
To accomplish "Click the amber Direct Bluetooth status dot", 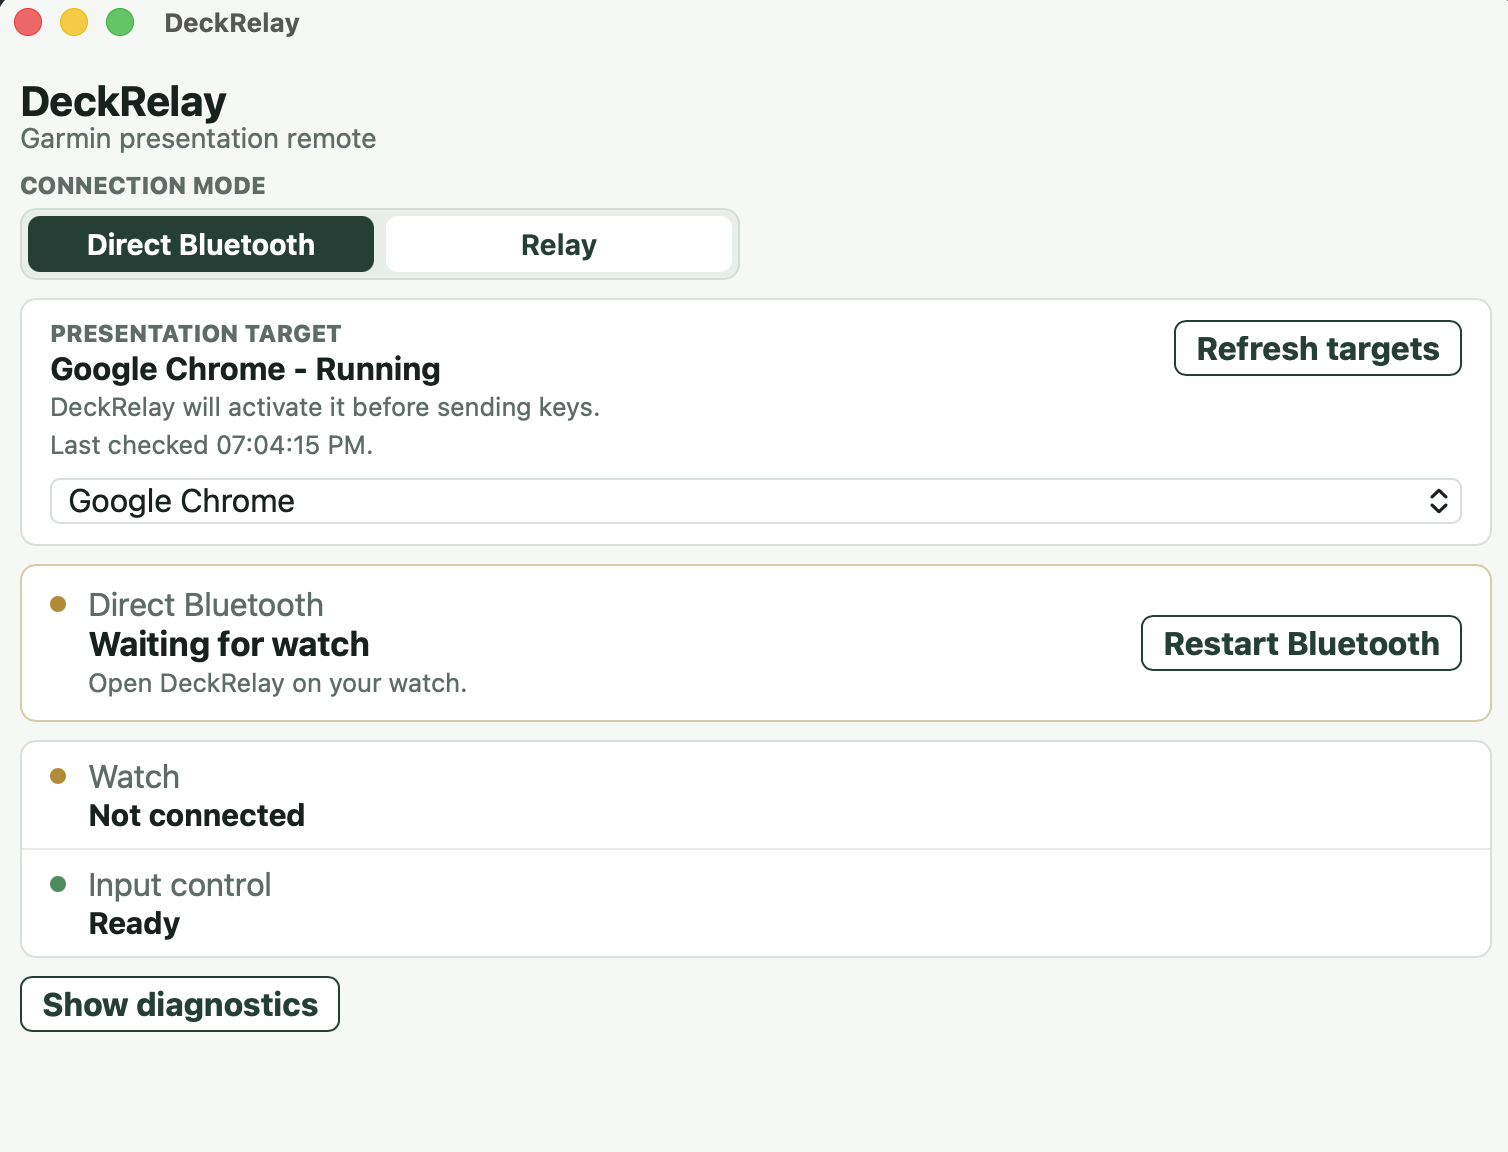I will coord(58,604).
